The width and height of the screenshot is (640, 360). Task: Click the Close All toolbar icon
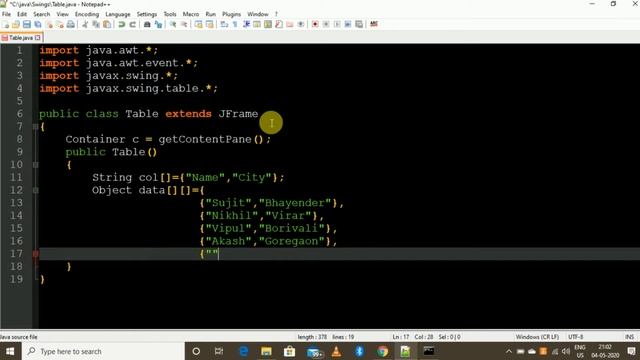coord(60,24)
